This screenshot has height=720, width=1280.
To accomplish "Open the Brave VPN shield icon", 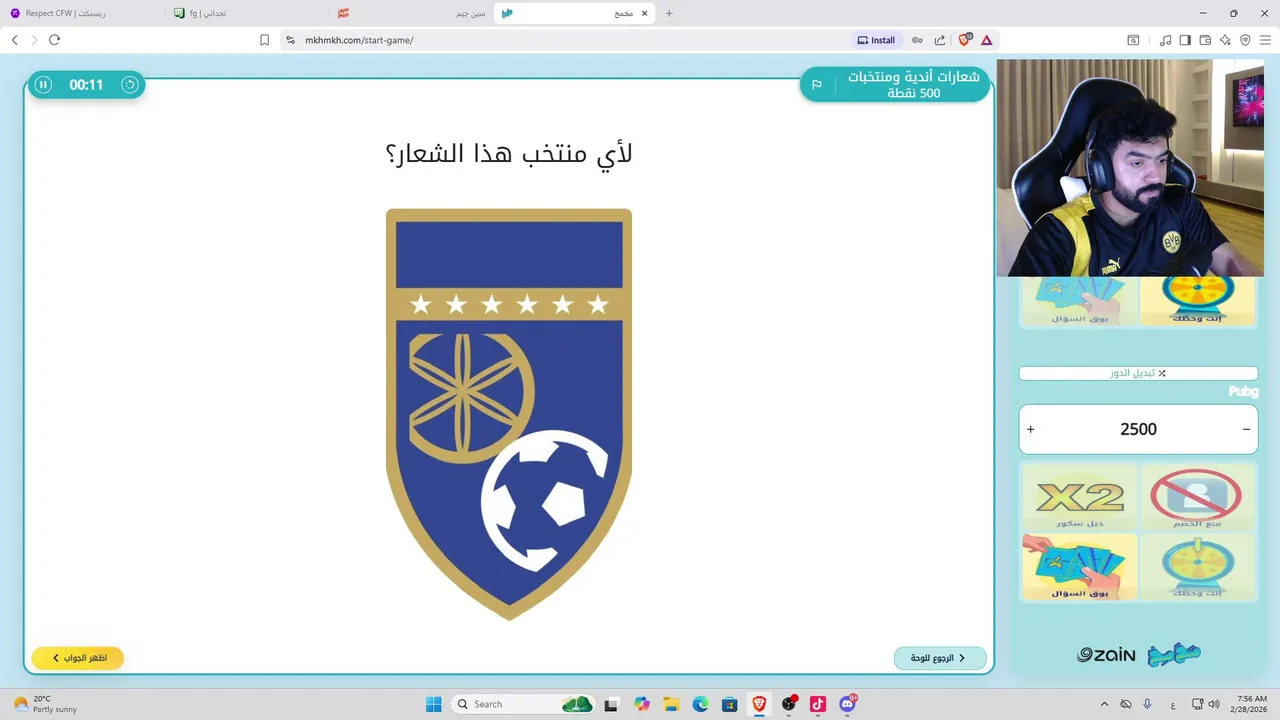I will (1245, 40).
